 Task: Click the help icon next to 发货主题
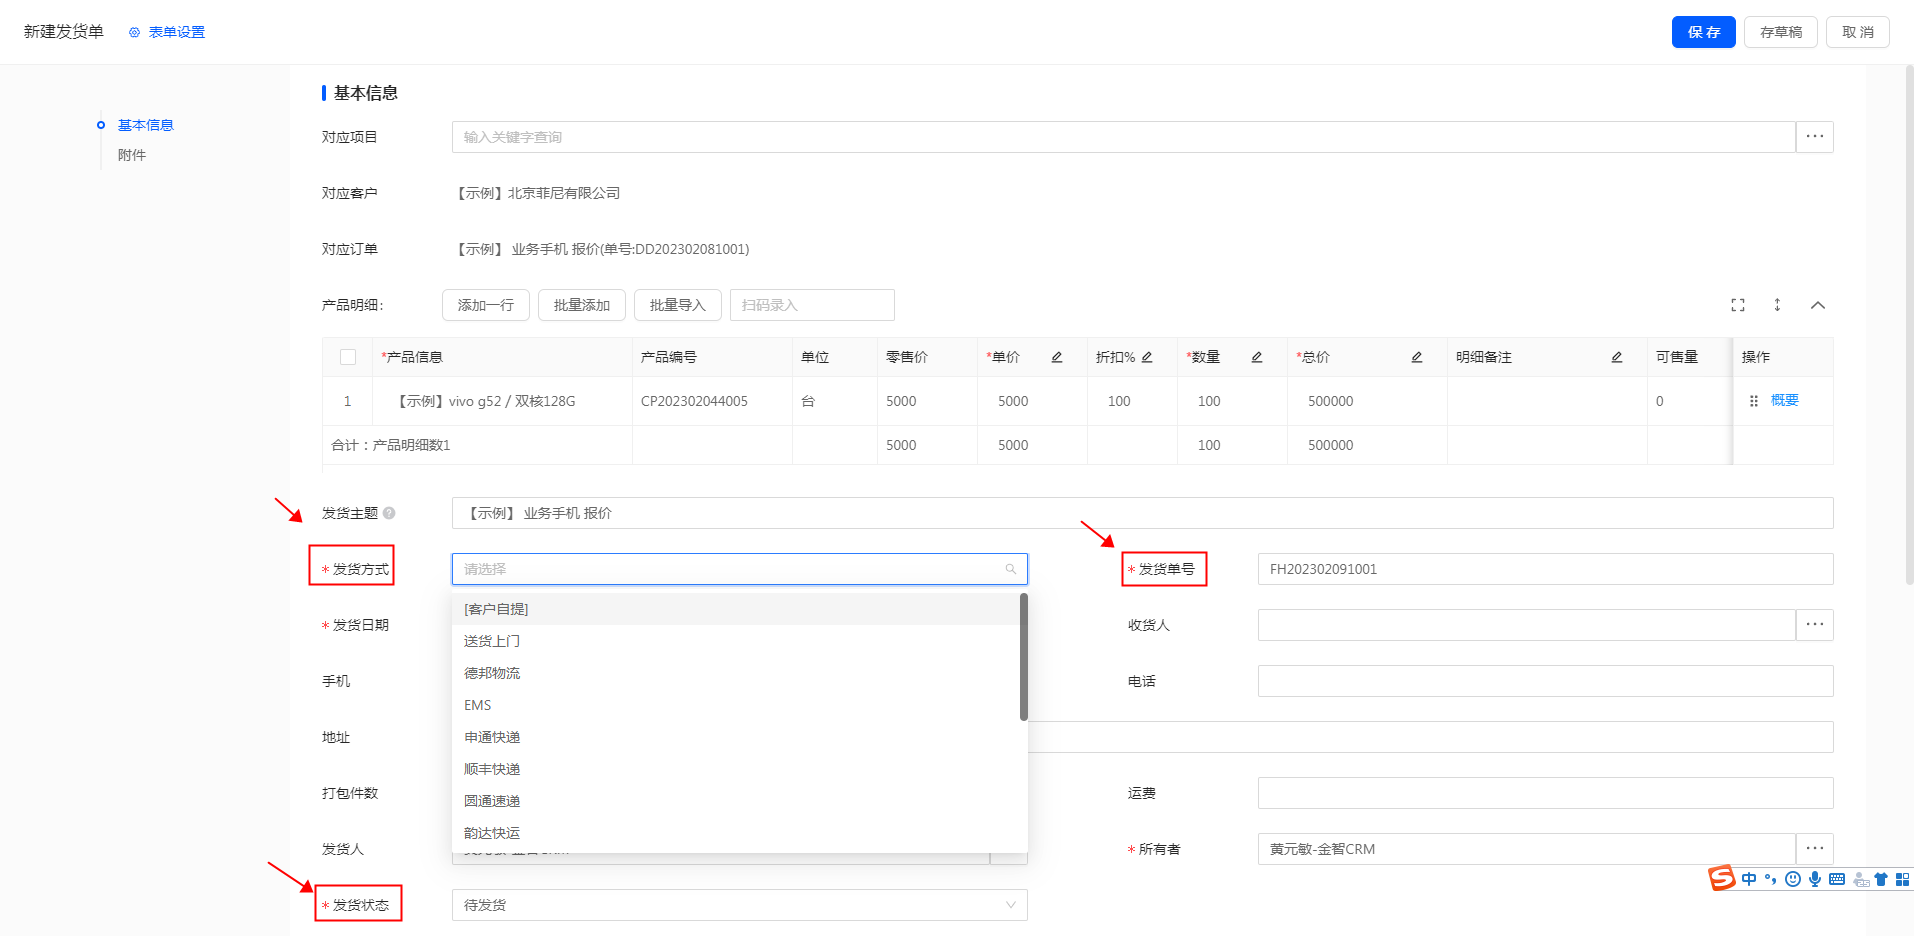(389, 513)
